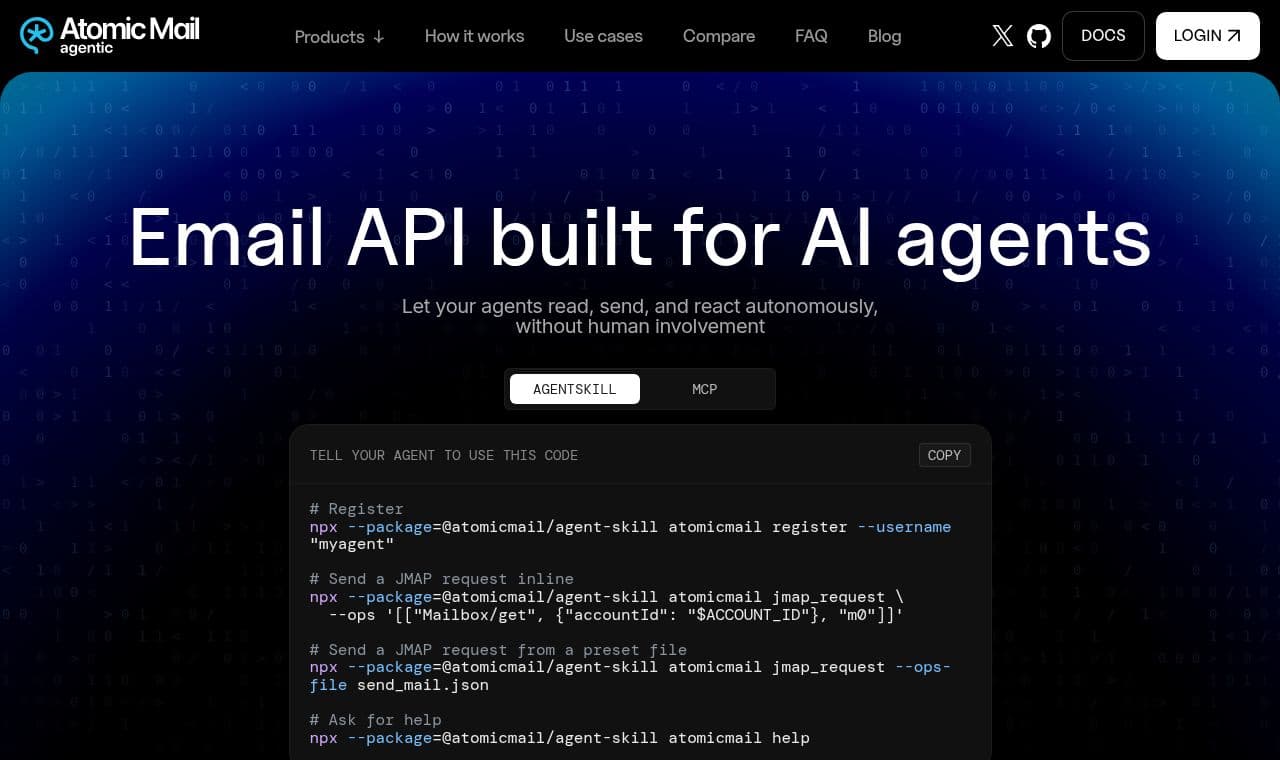1280x760 pixels.
Task: Click the "# Send a JMAP request inline" comment
Action: click(x=442, y=579)
